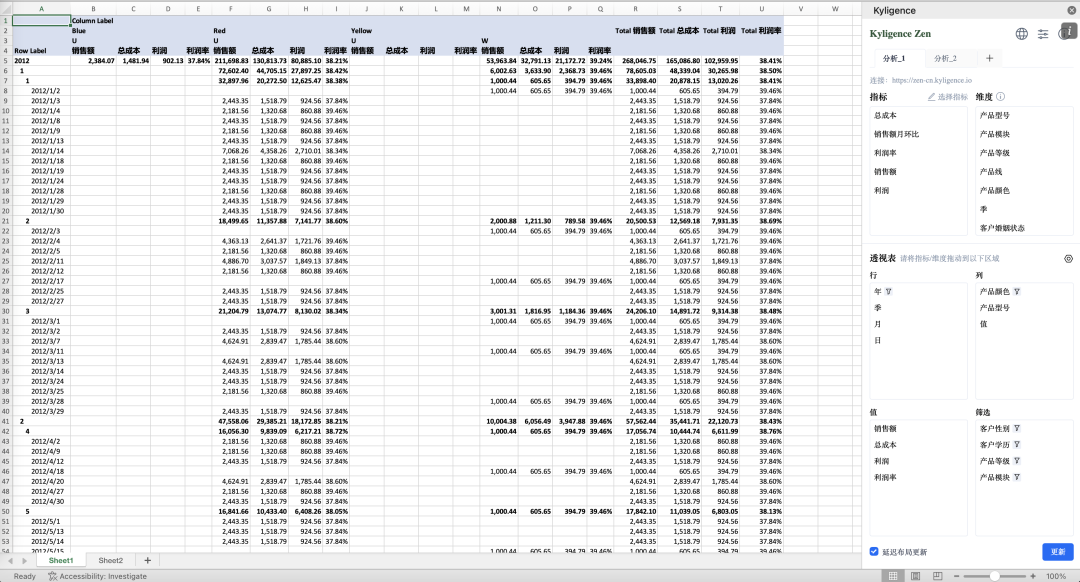Click the 268,046.75 total sales cell
This screenshot has width=1080, height=582.
click(x=635, y=61)
